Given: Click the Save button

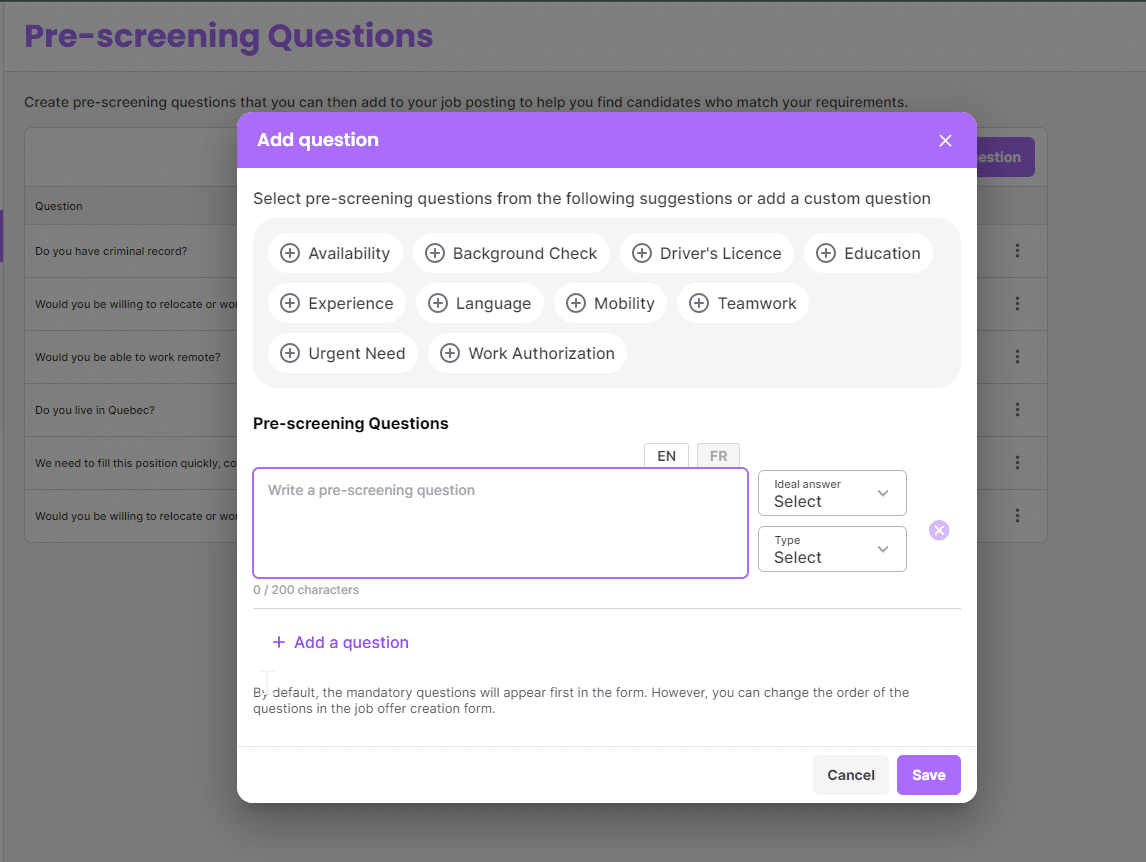Looking at the screenshot, I should pos(928,775).
